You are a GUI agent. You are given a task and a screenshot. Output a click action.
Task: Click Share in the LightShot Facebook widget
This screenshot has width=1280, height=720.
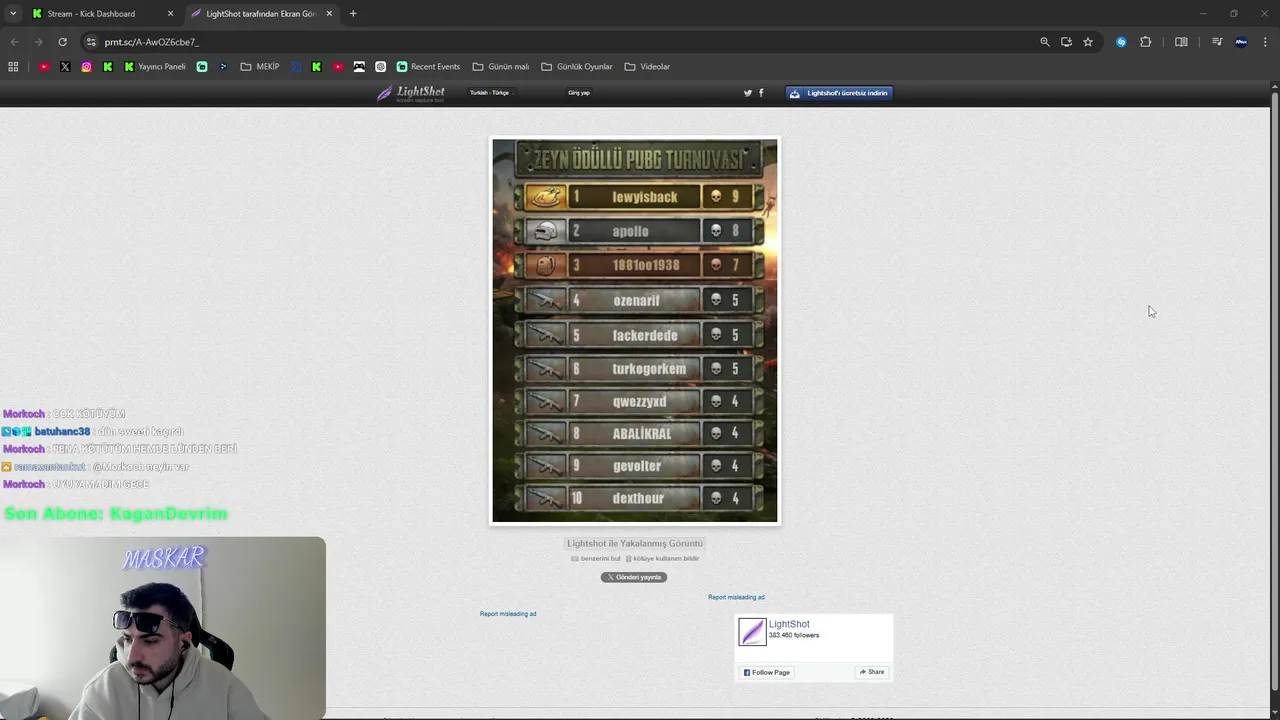pyautogui.click(x=872, y=672)
